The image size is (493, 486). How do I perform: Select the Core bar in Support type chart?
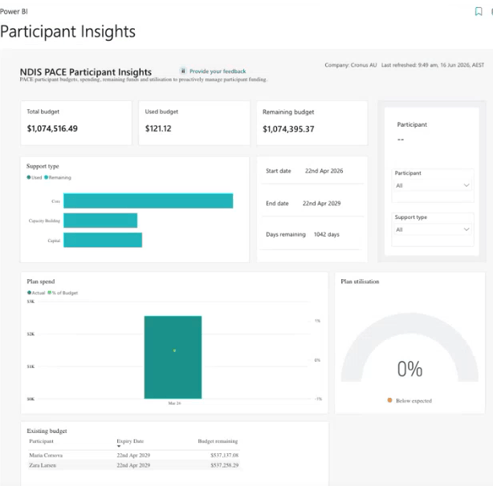point(148,201)
